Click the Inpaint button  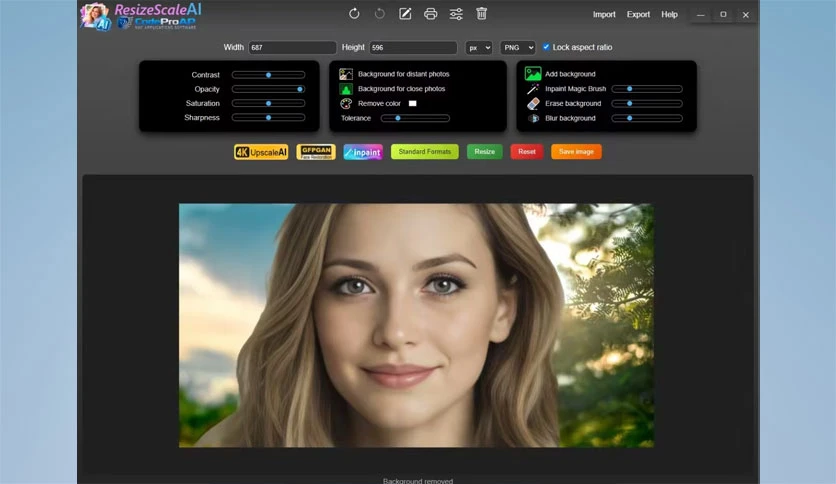point(363,152)
